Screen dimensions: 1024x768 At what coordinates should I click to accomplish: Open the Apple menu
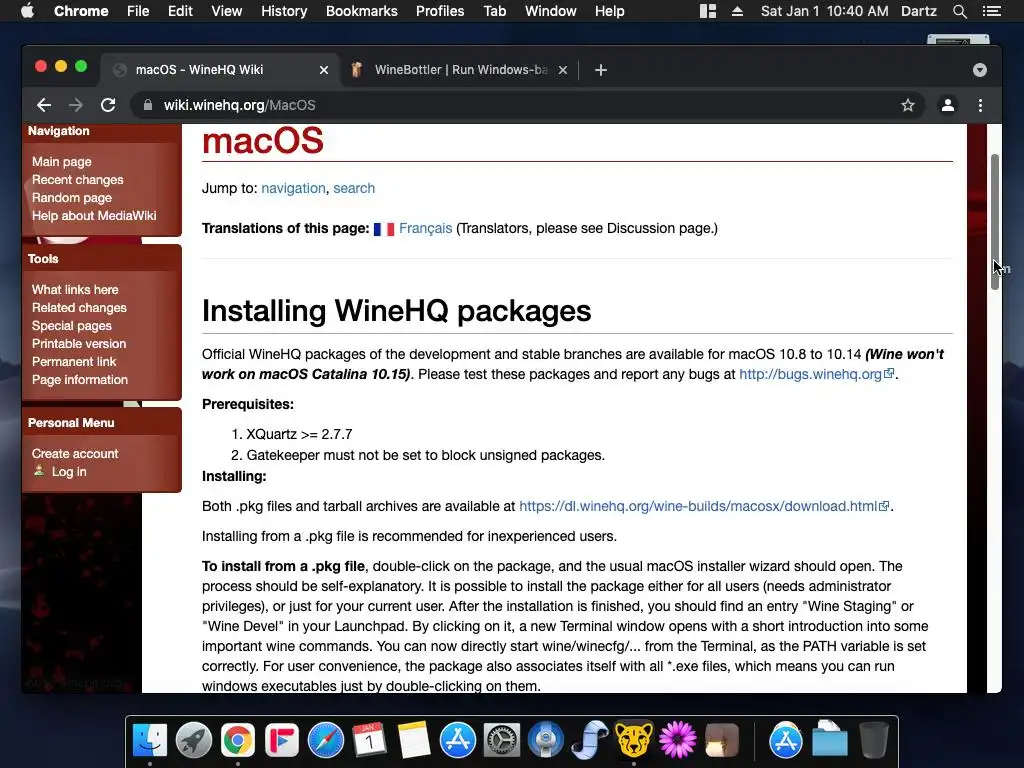click(x=27, y=11)
